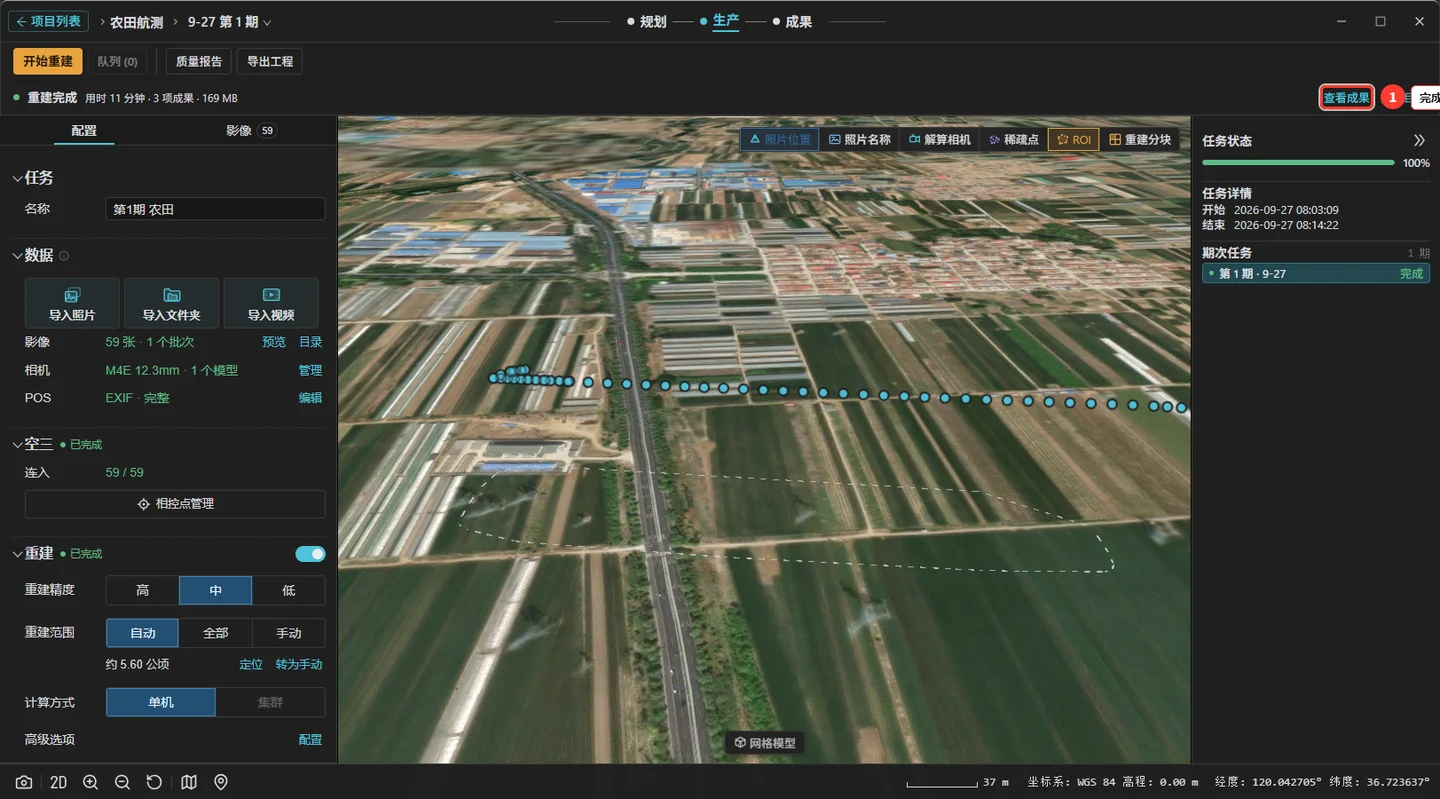Toggle 照片位置 photo position overlay
This screenshot has height=799, width=1440.
tap(779, 140)
